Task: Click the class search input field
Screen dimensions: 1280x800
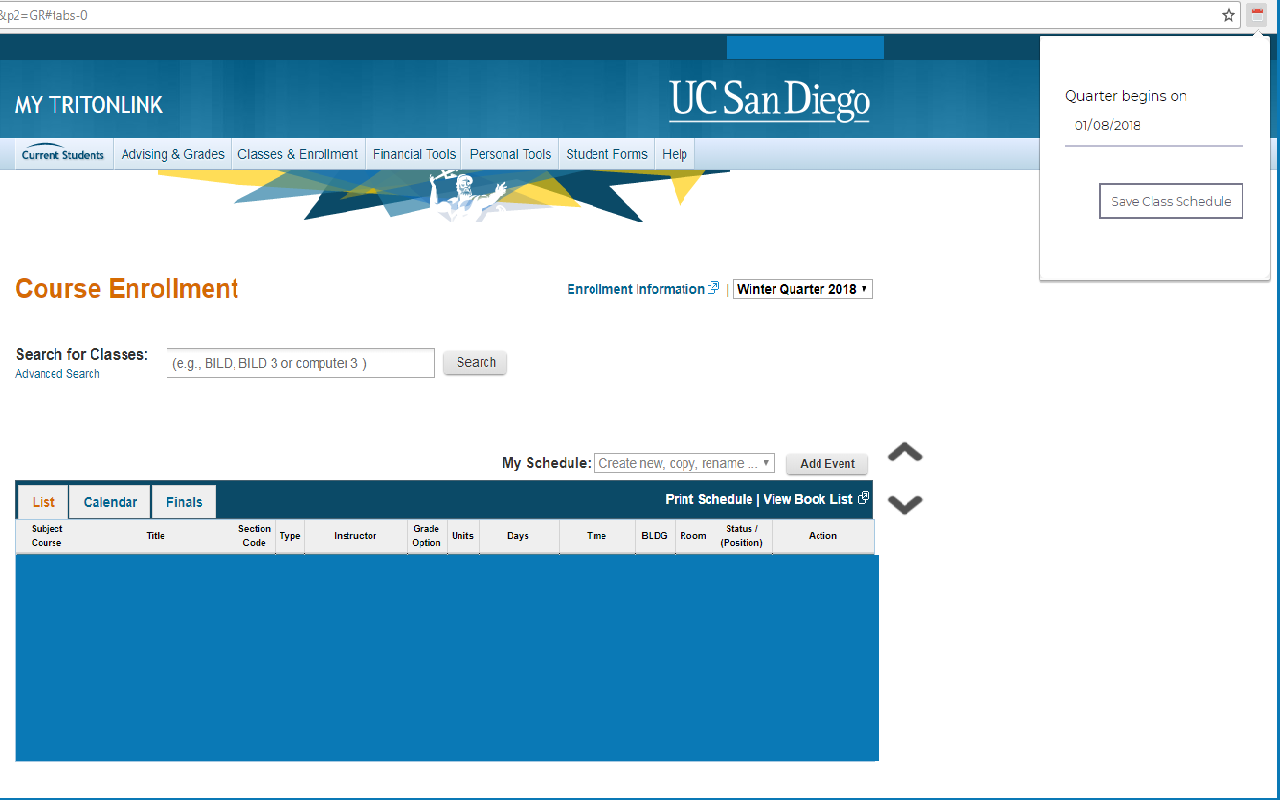Action: click(300, 362)
